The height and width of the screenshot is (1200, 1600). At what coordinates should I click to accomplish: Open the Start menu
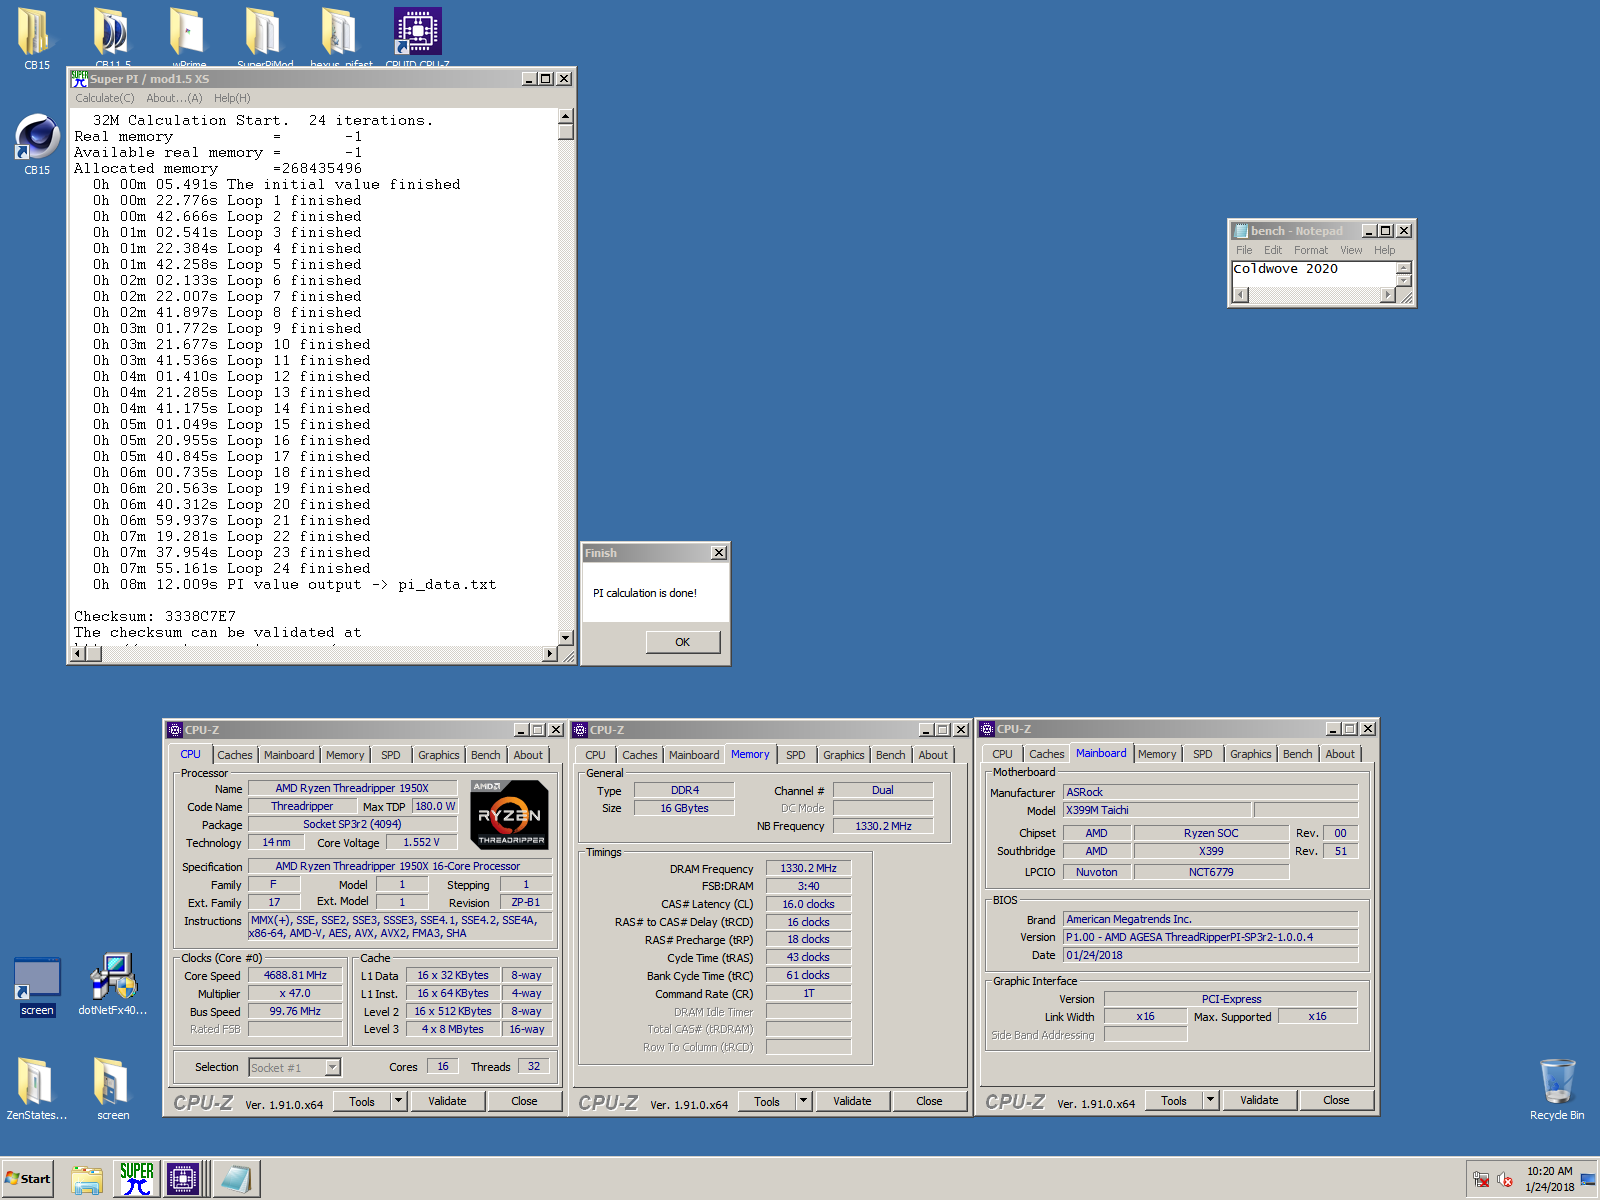pos(28,1179)
